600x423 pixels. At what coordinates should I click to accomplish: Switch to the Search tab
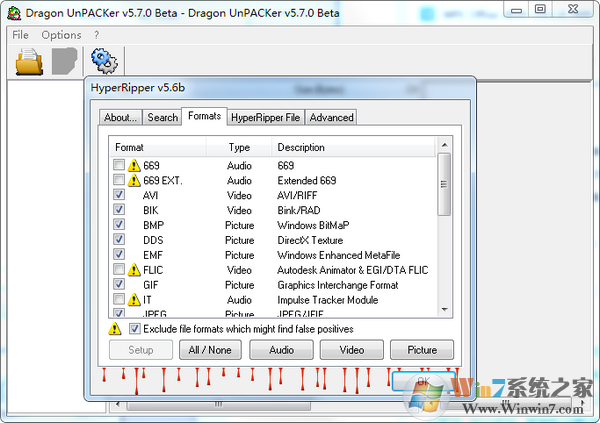coord(163,117)
